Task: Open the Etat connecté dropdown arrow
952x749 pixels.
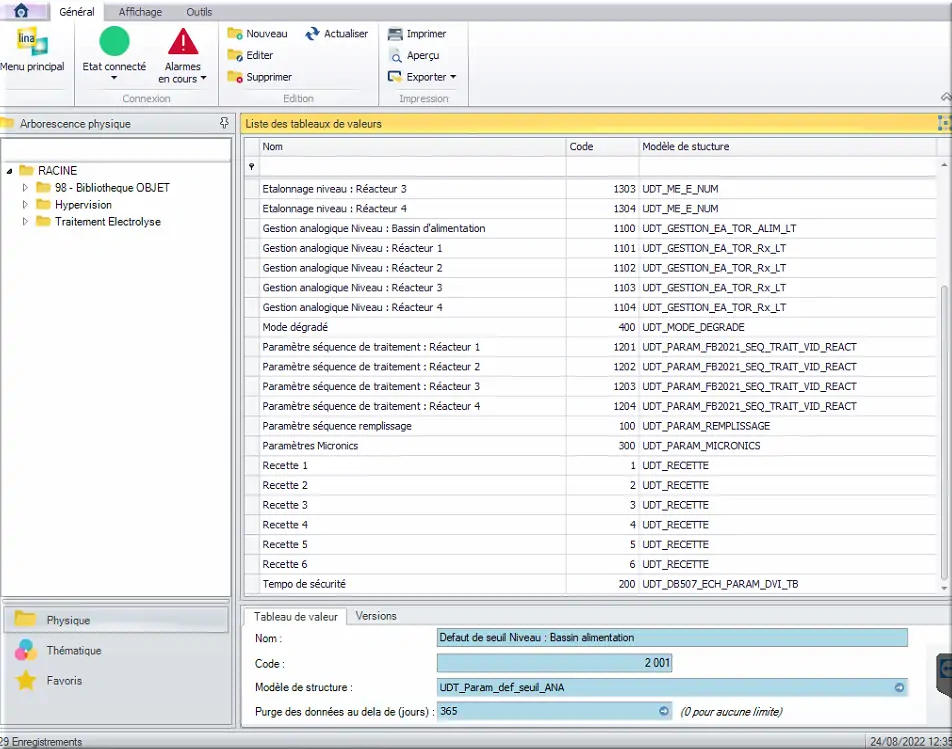Action: 114,78
